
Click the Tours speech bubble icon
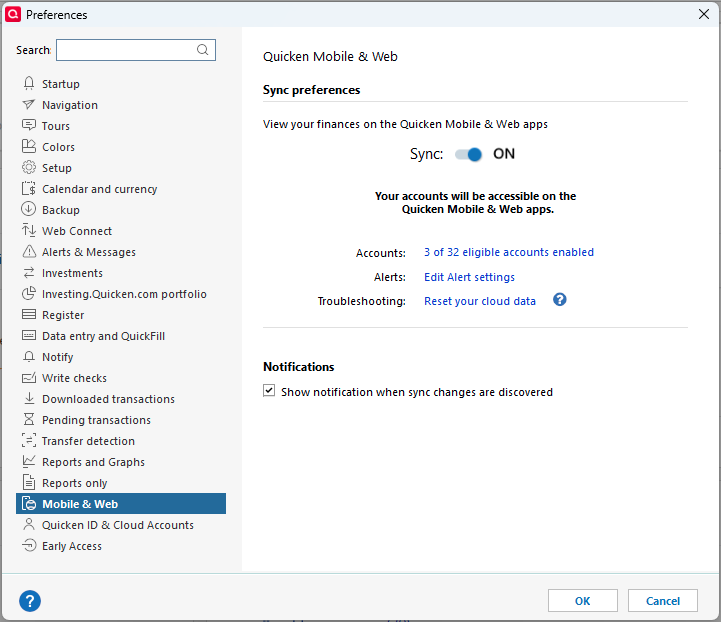29,125
